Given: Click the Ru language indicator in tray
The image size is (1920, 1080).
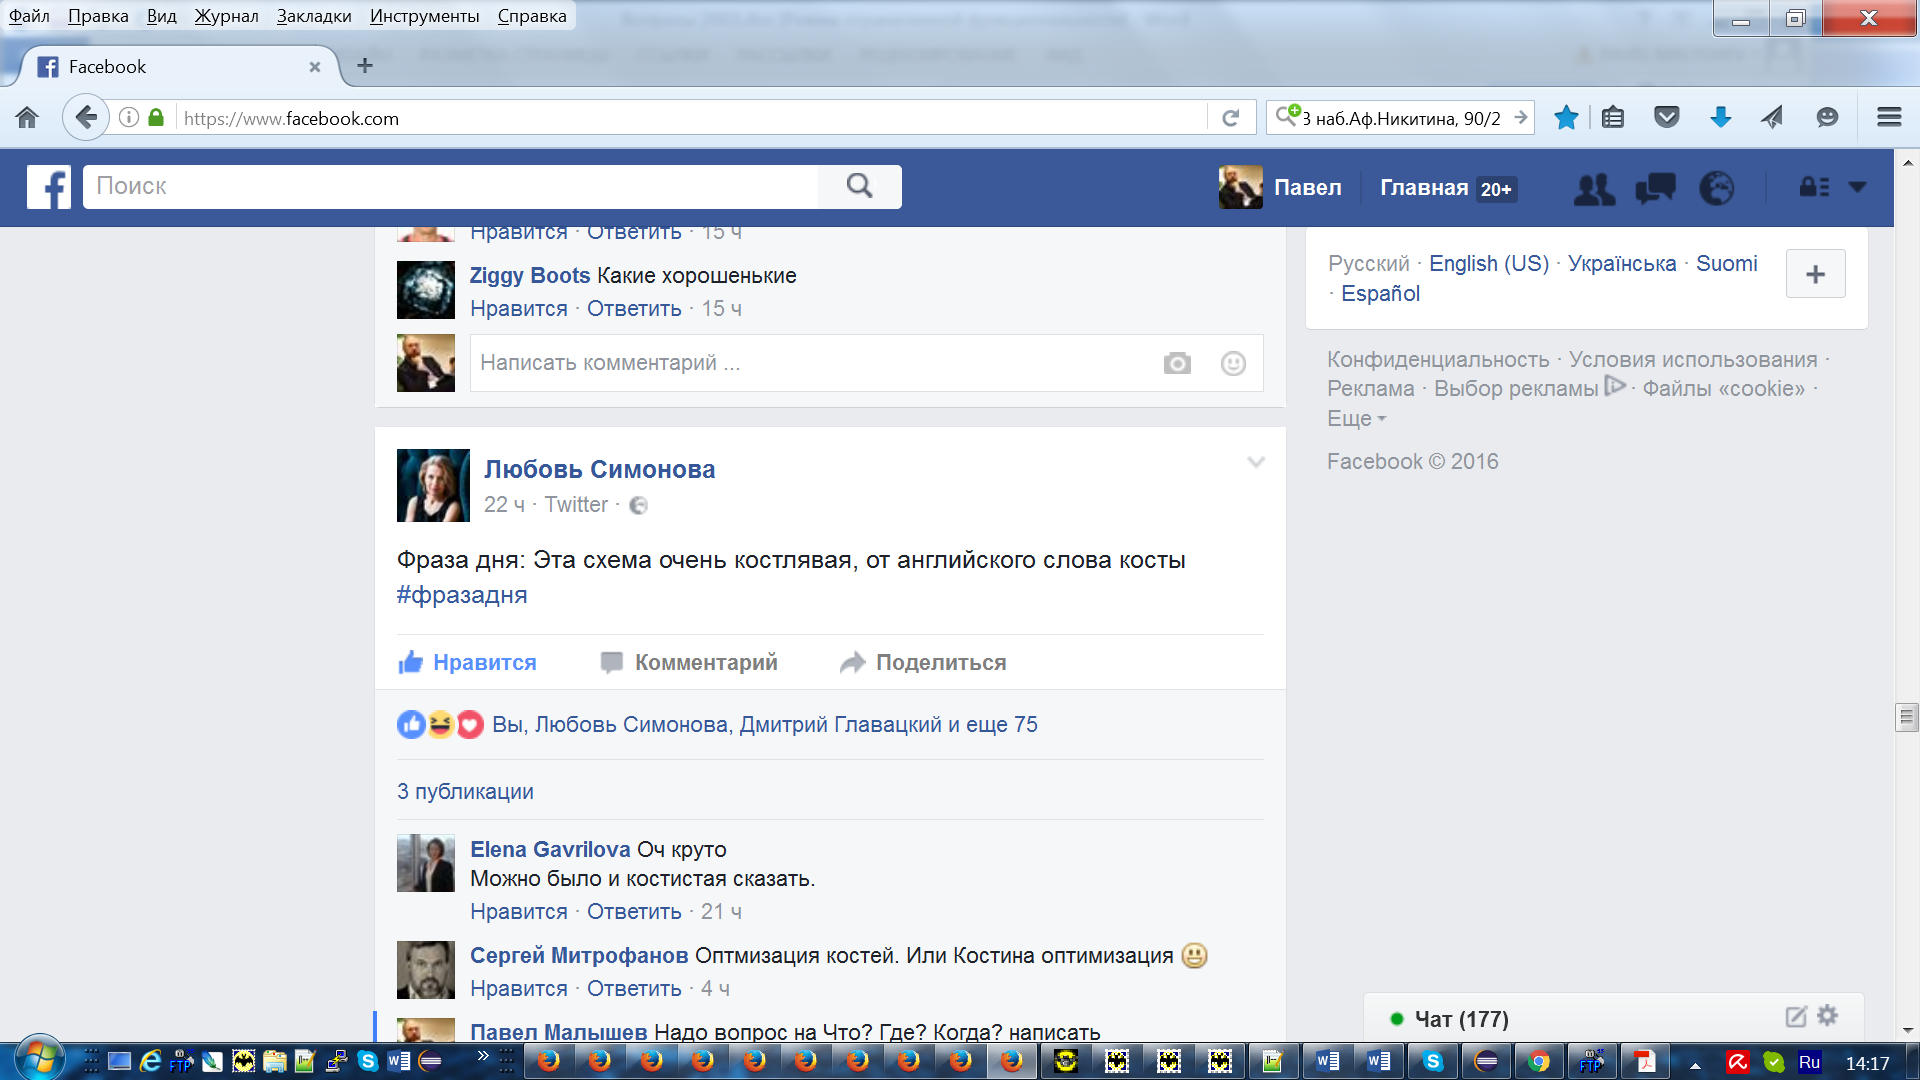Looking at the screenshot, I should pyautogui.click(x=1809, y=1062).
